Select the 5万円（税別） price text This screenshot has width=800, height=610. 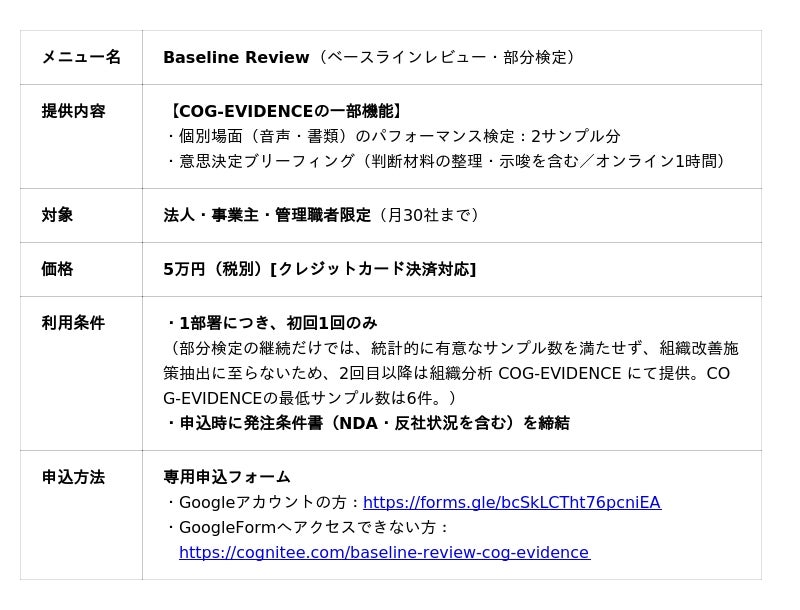[x=216, y=269]
